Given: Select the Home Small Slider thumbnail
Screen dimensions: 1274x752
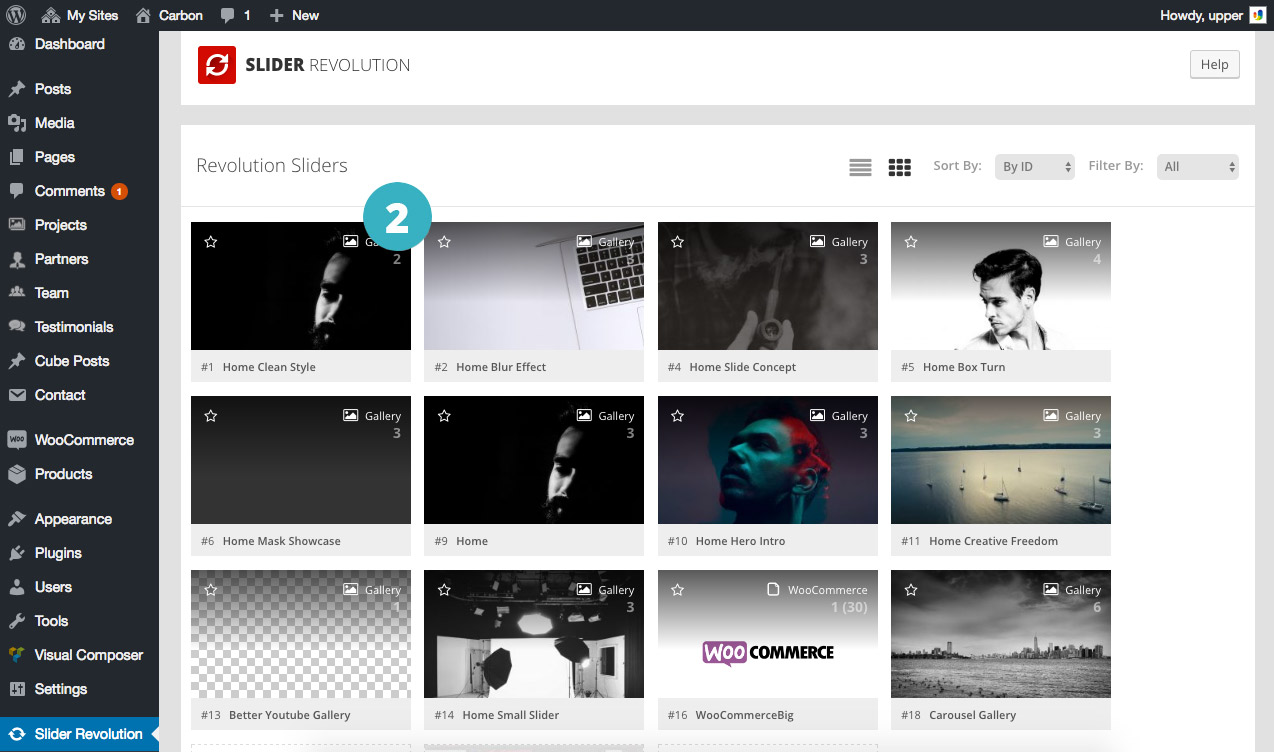Looking at the screenshot, I should coord(533,634).
